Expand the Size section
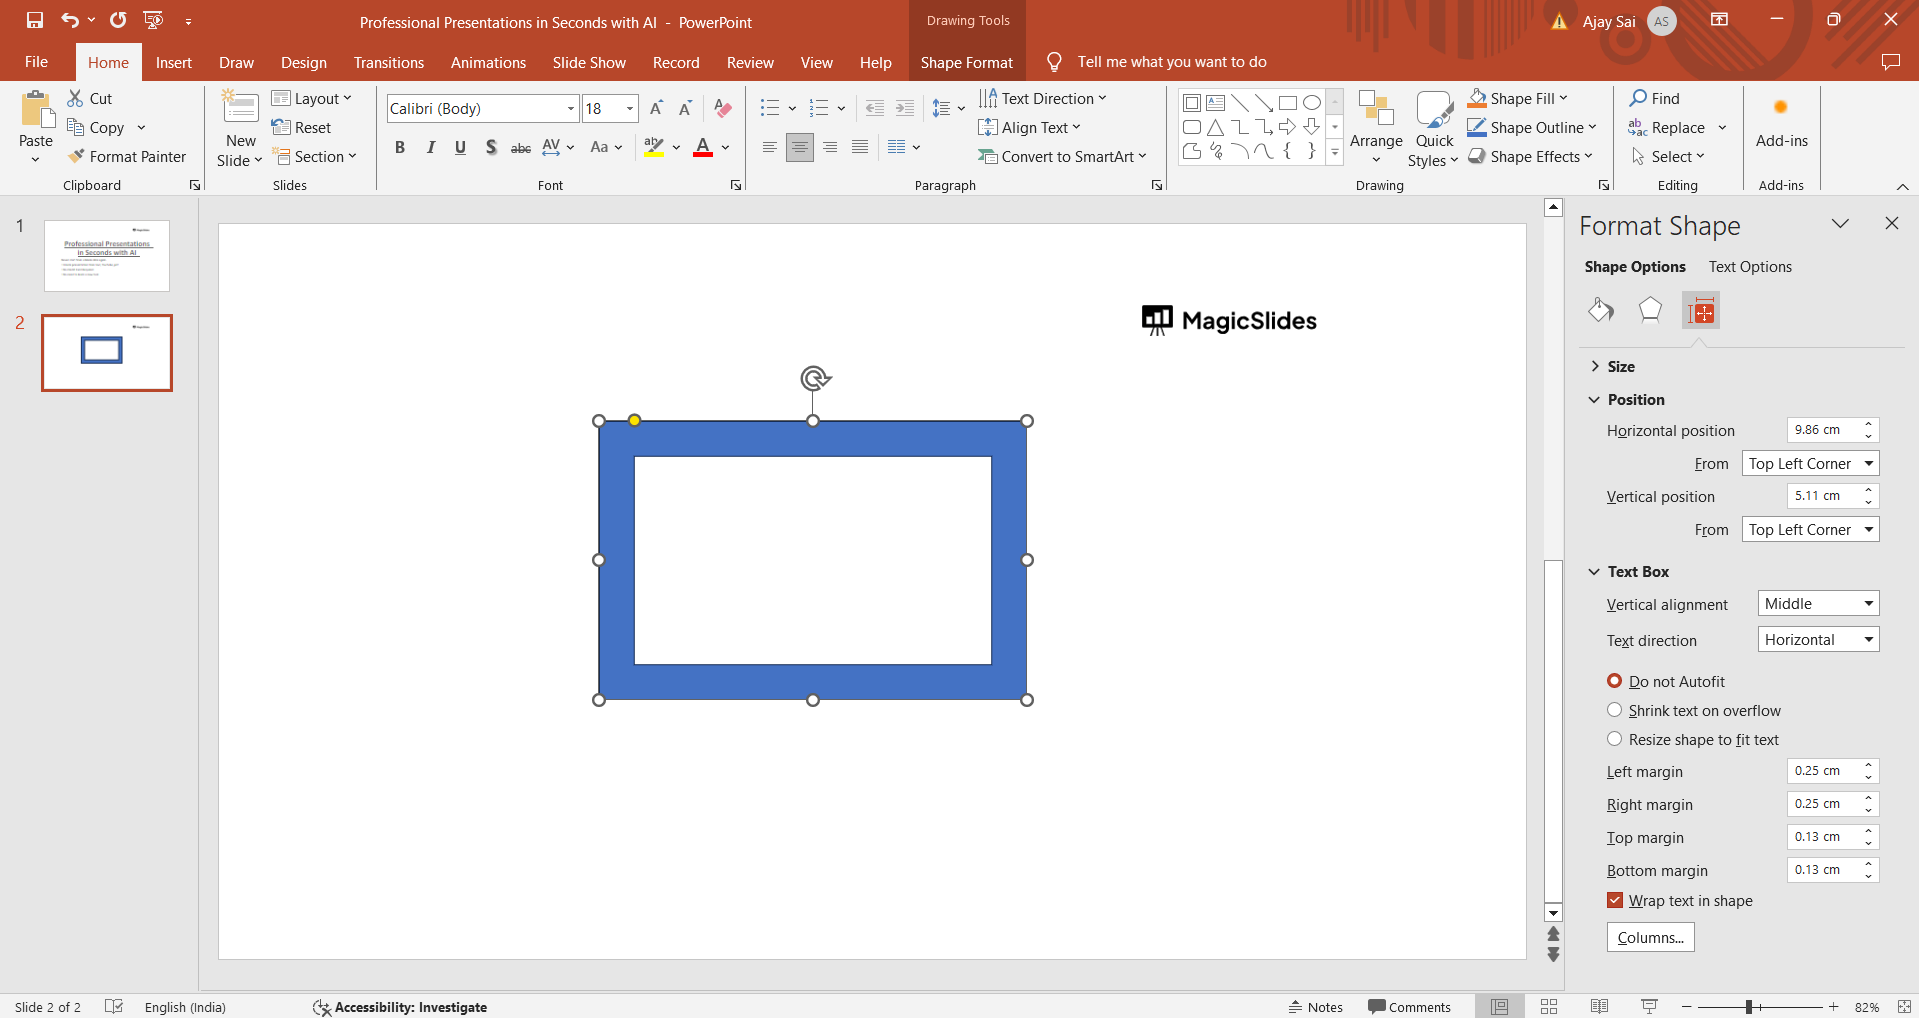 point(1620,367)
